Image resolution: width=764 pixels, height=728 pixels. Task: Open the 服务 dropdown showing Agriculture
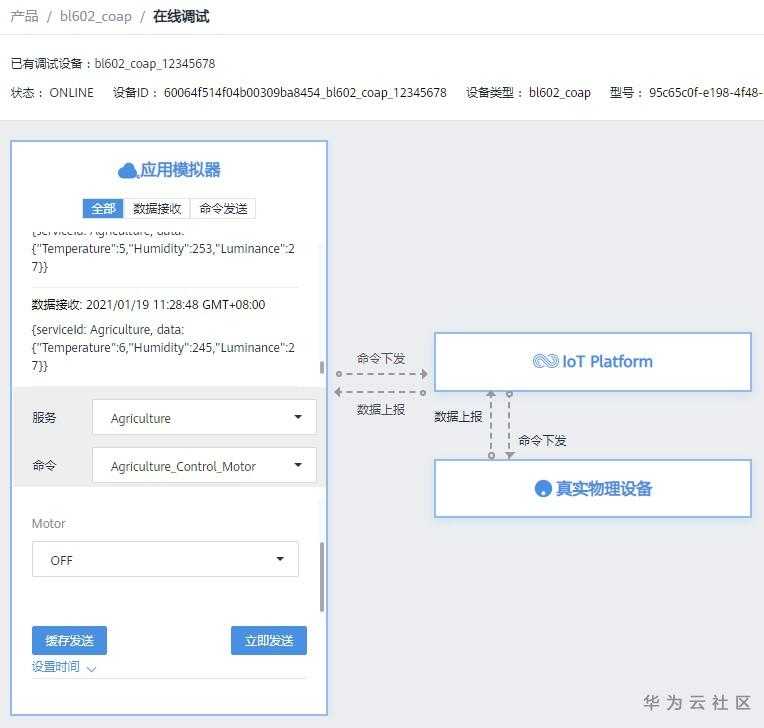[204, 417]
